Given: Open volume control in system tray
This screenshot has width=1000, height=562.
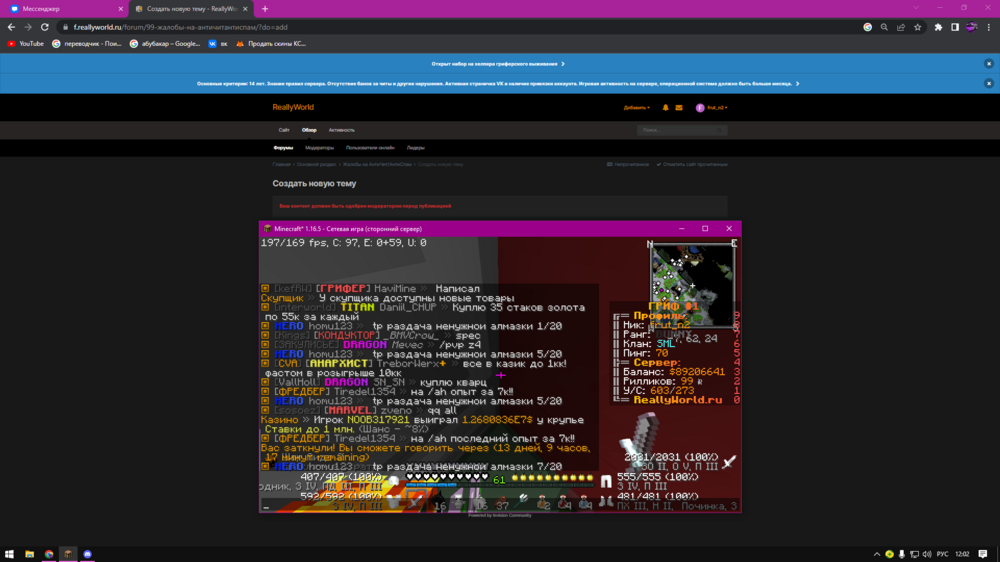Looking at the screenshot, I should 927,554.
